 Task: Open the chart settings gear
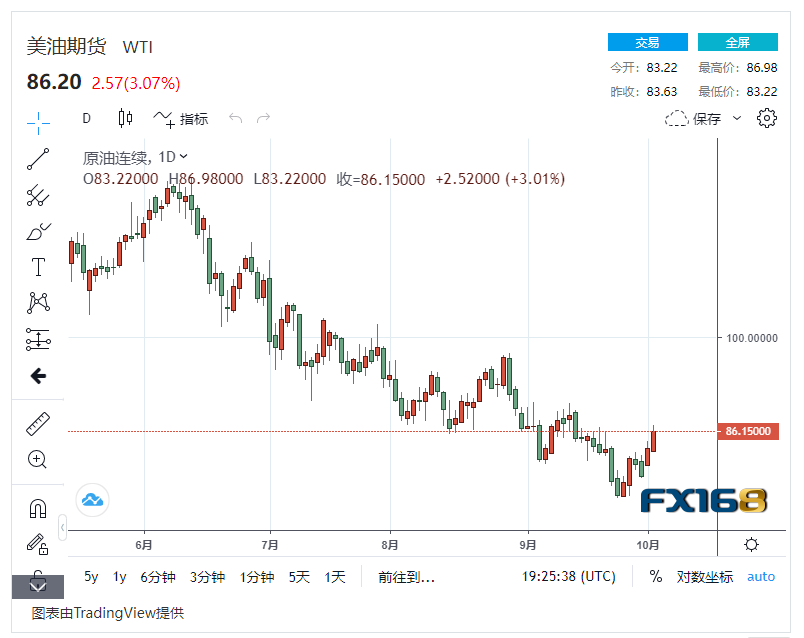click(x=766, y=118)
